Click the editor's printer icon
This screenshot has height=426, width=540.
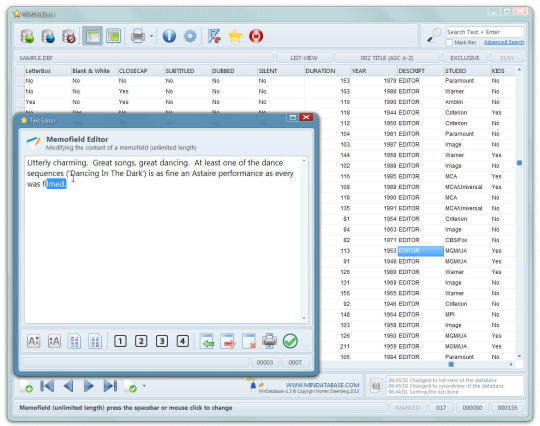coord(269,341)
